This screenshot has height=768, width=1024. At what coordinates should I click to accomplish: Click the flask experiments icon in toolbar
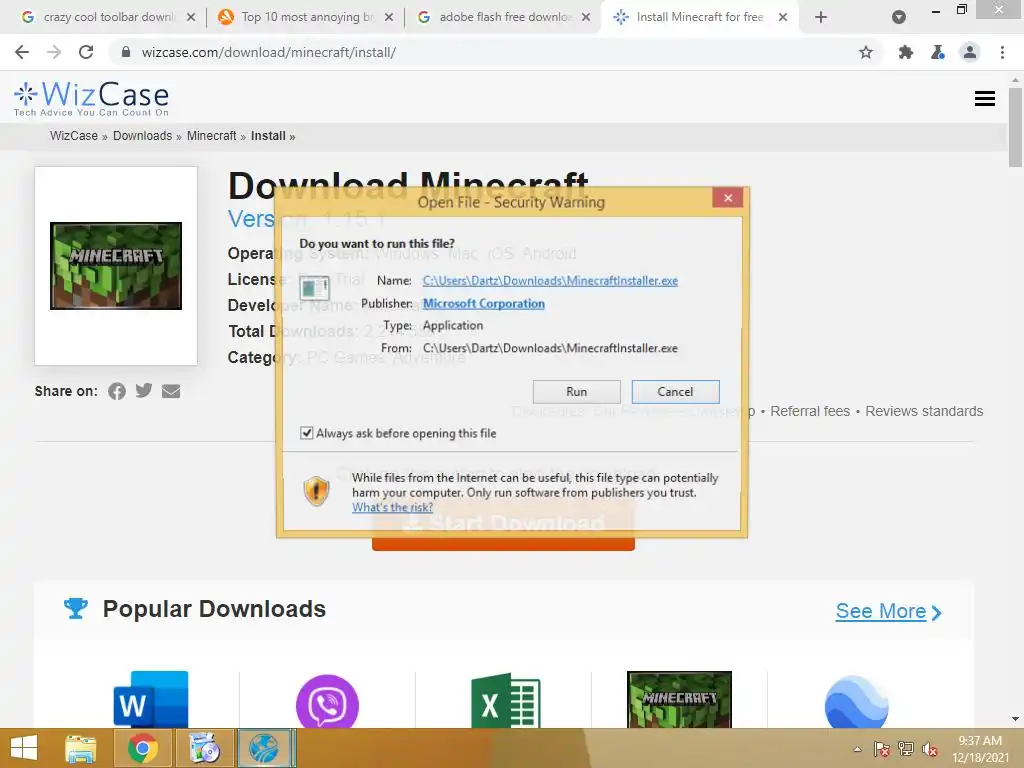[938, 52]
